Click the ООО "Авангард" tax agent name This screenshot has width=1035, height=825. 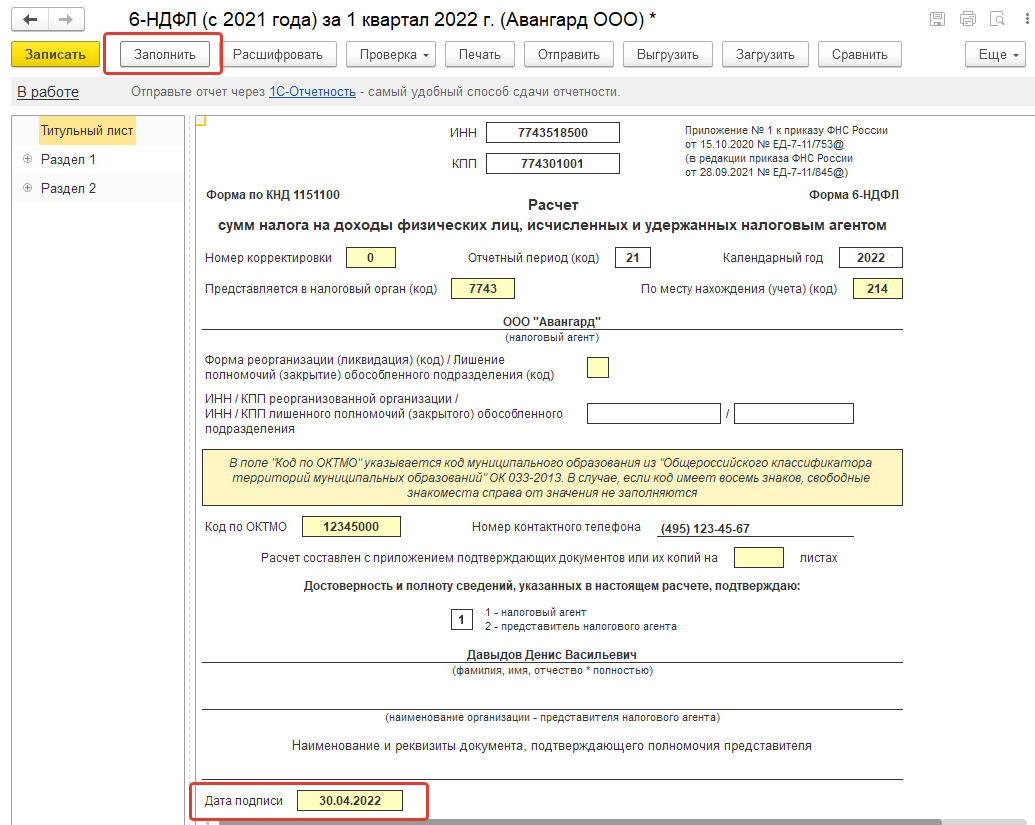[552, 321]
